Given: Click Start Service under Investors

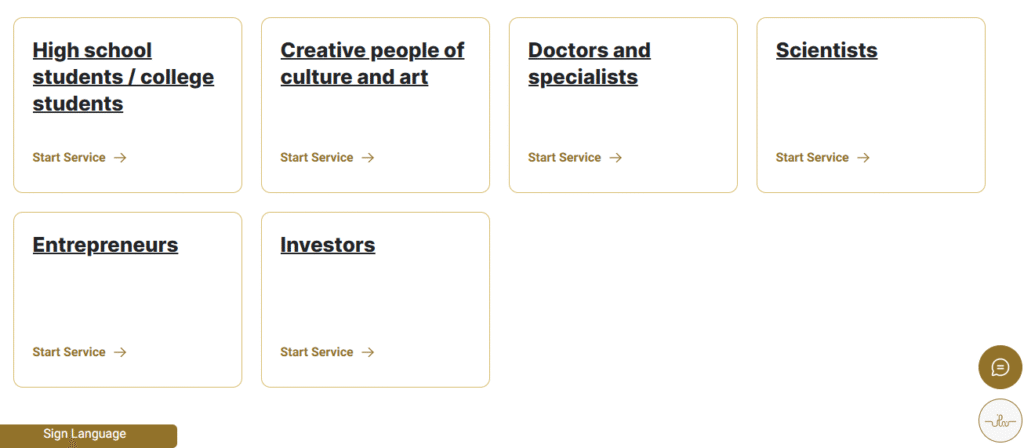Looking at the screenshot, I should tap(317, 352).
